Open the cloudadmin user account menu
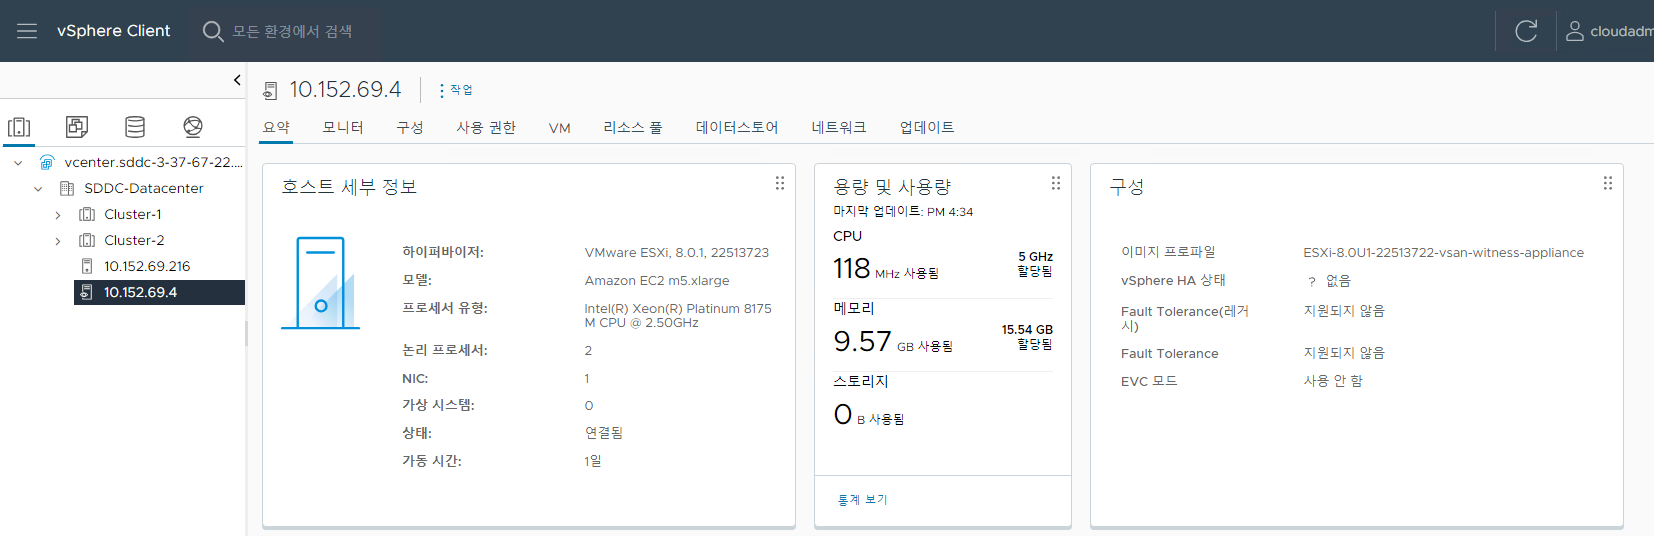This screenshot has width=1654, height=536. tap(1609, 31)
